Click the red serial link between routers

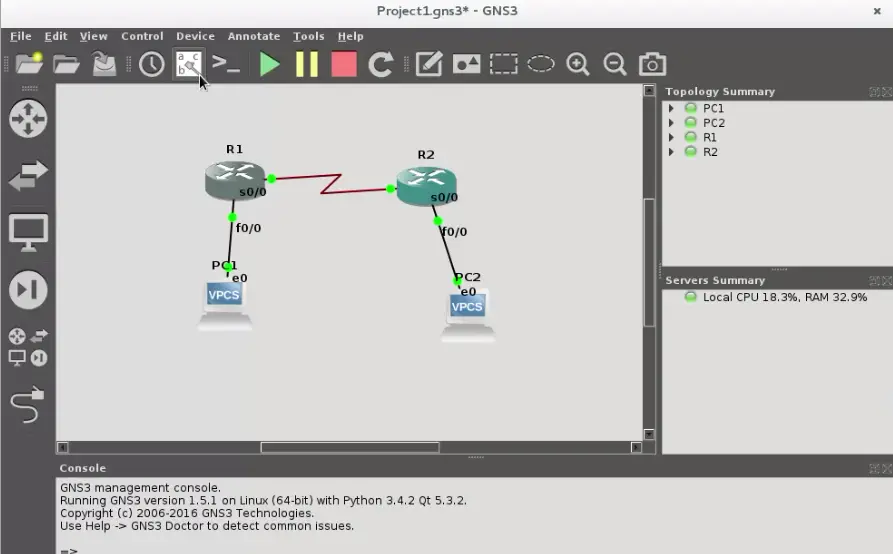pyautogui.click(x=330, y=183)
